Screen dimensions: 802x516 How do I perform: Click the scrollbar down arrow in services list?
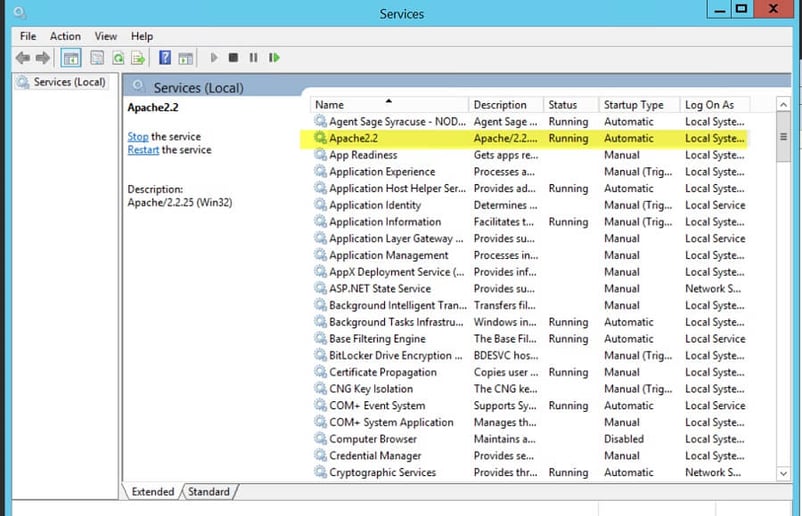coord(784,472)
